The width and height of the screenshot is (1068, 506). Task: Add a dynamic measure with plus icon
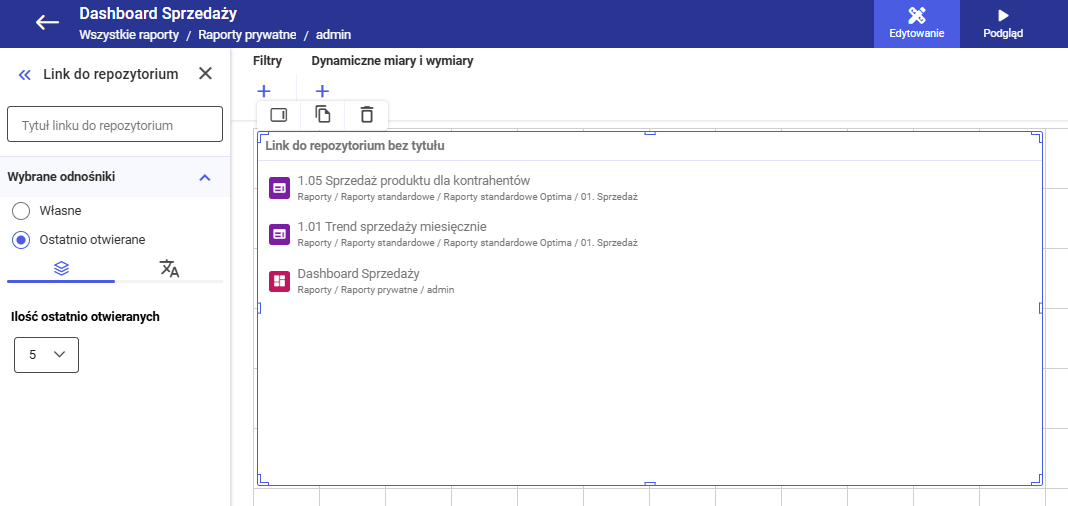(x=322, y=91)
